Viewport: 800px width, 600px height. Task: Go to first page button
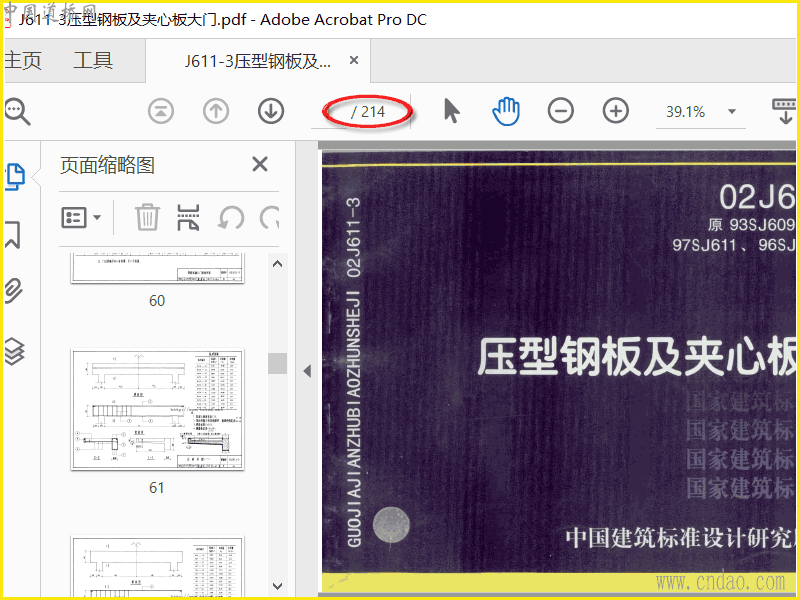(x=161, y=111)
